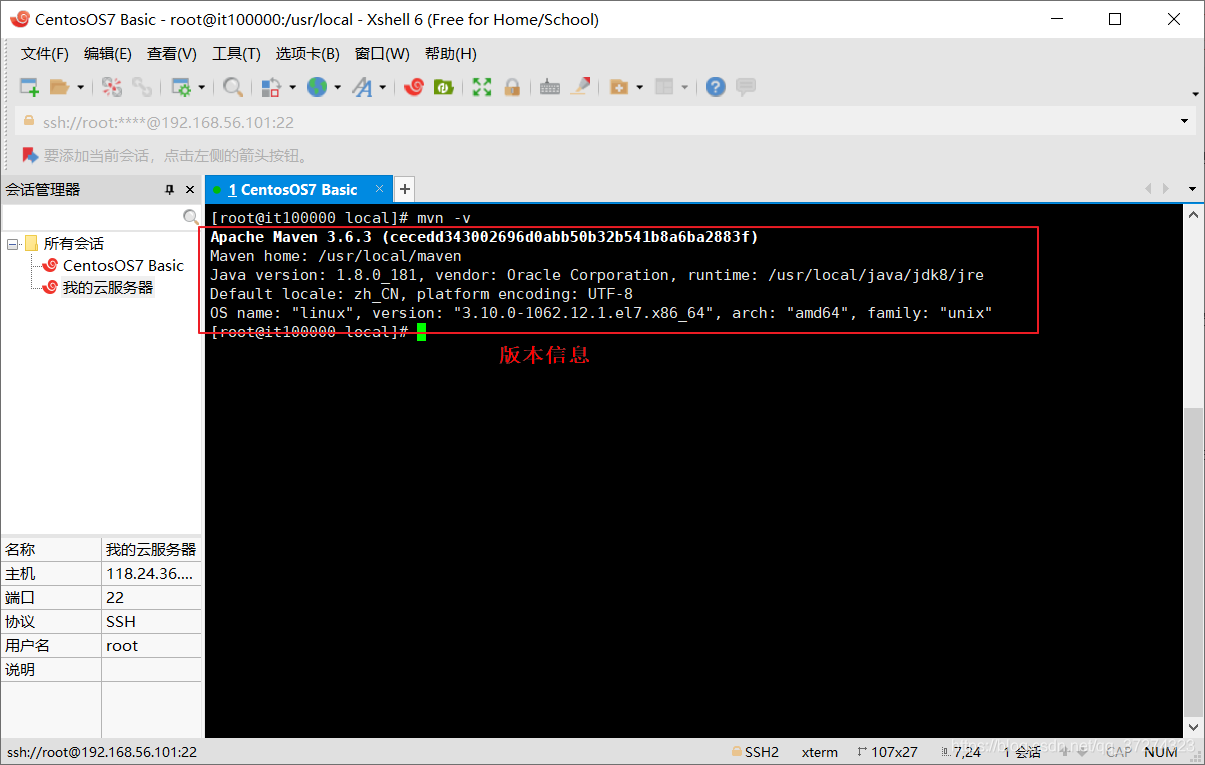Pin the session manager panel
The height and width of the screenshot is (765, 1205).
pos(169,190)
